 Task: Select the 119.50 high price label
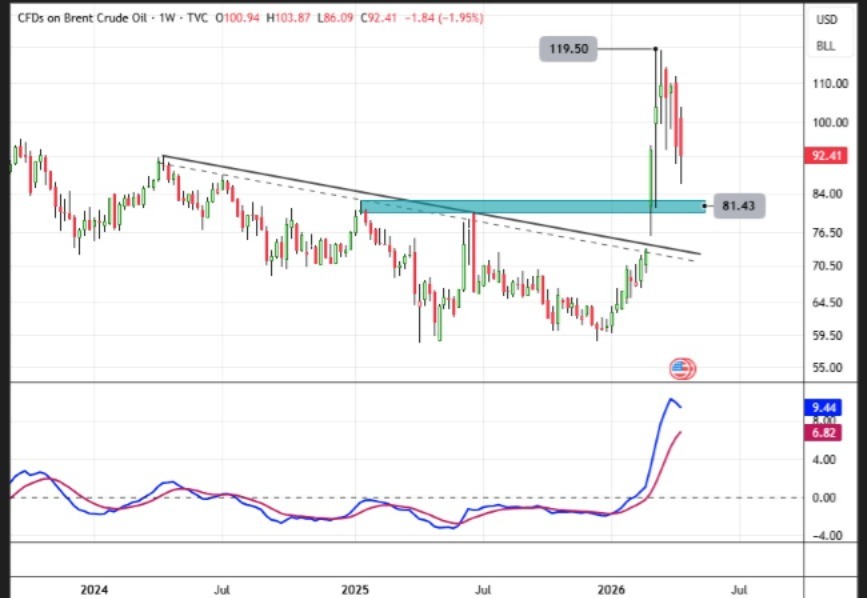pos(566,48)
